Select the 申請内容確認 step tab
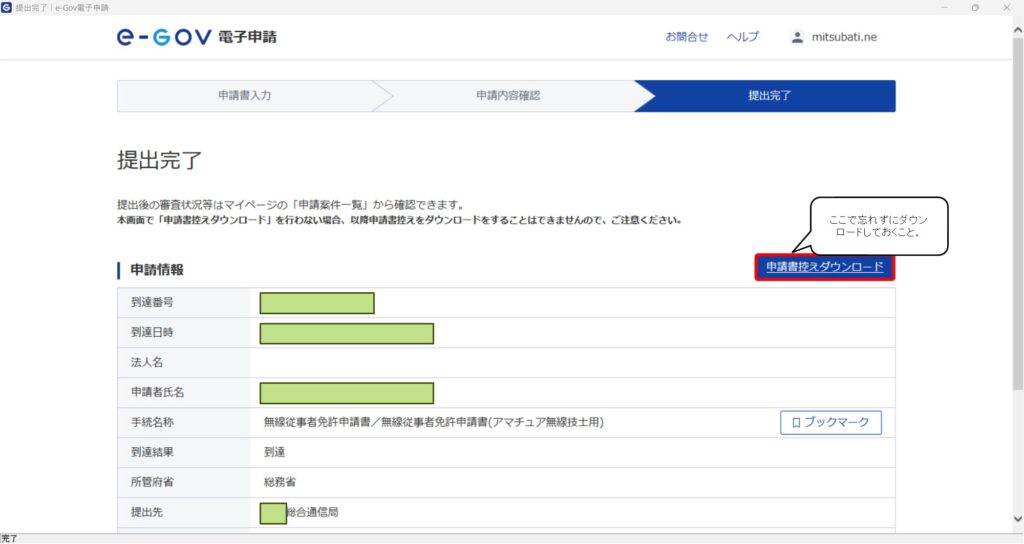1024x544 pixels. point(508,96)
